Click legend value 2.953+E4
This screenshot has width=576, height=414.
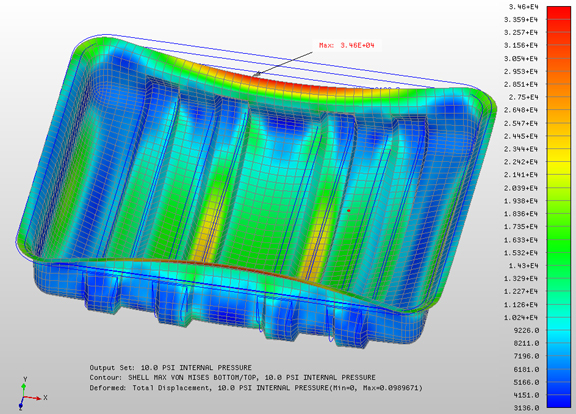pyautogui.click(x=521, y=71)
